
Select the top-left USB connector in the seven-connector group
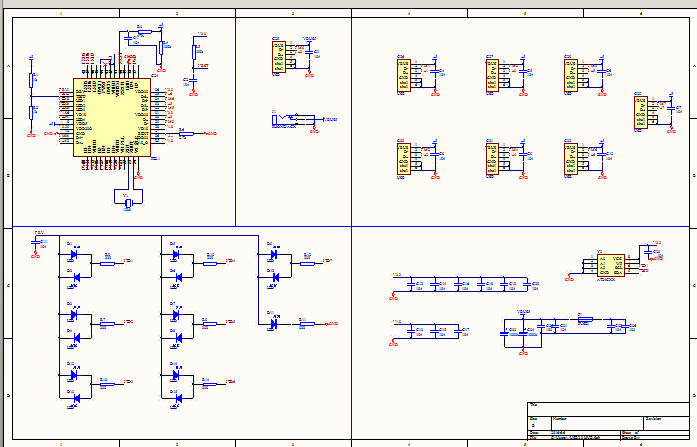pyautogui.click(x=404, y=76)
